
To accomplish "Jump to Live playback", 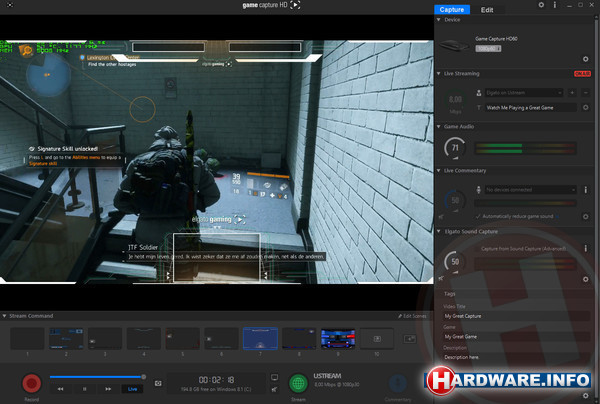I will (x=132, y=389).
